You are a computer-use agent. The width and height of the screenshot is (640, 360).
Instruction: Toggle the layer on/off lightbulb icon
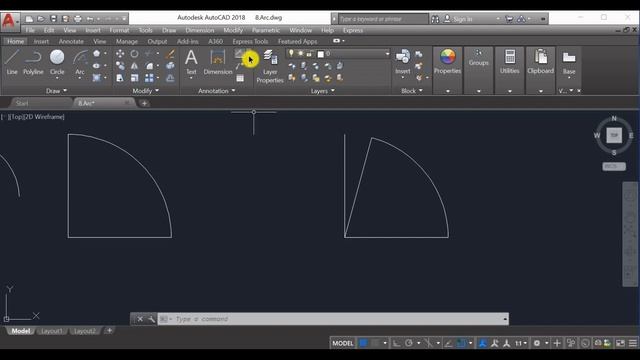pos(291,53)
